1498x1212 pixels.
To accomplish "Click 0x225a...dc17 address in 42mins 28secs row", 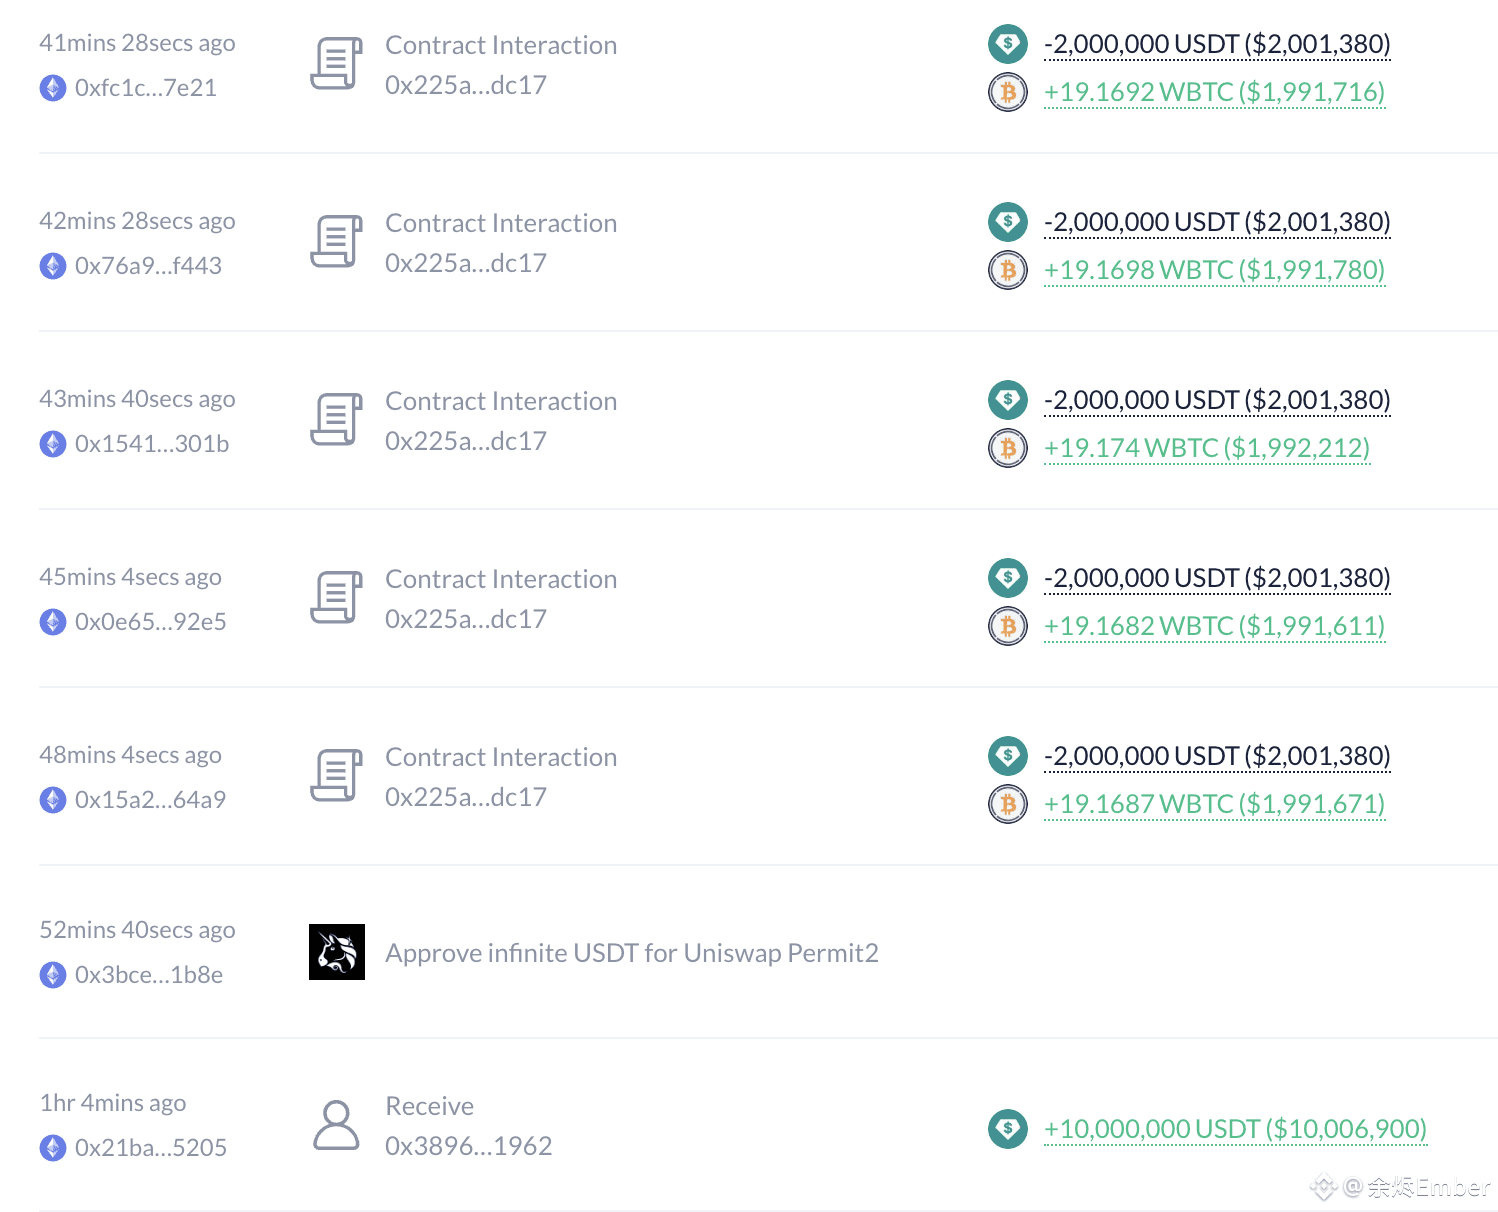I will coord(466,263).
